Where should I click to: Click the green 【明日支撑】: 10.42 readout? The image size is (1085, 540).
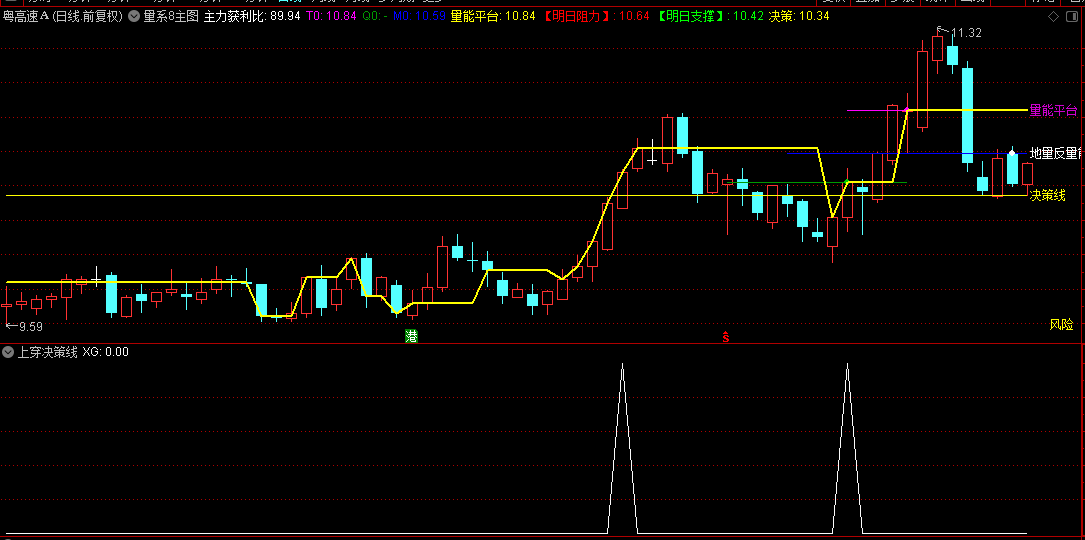pos(709,16)
